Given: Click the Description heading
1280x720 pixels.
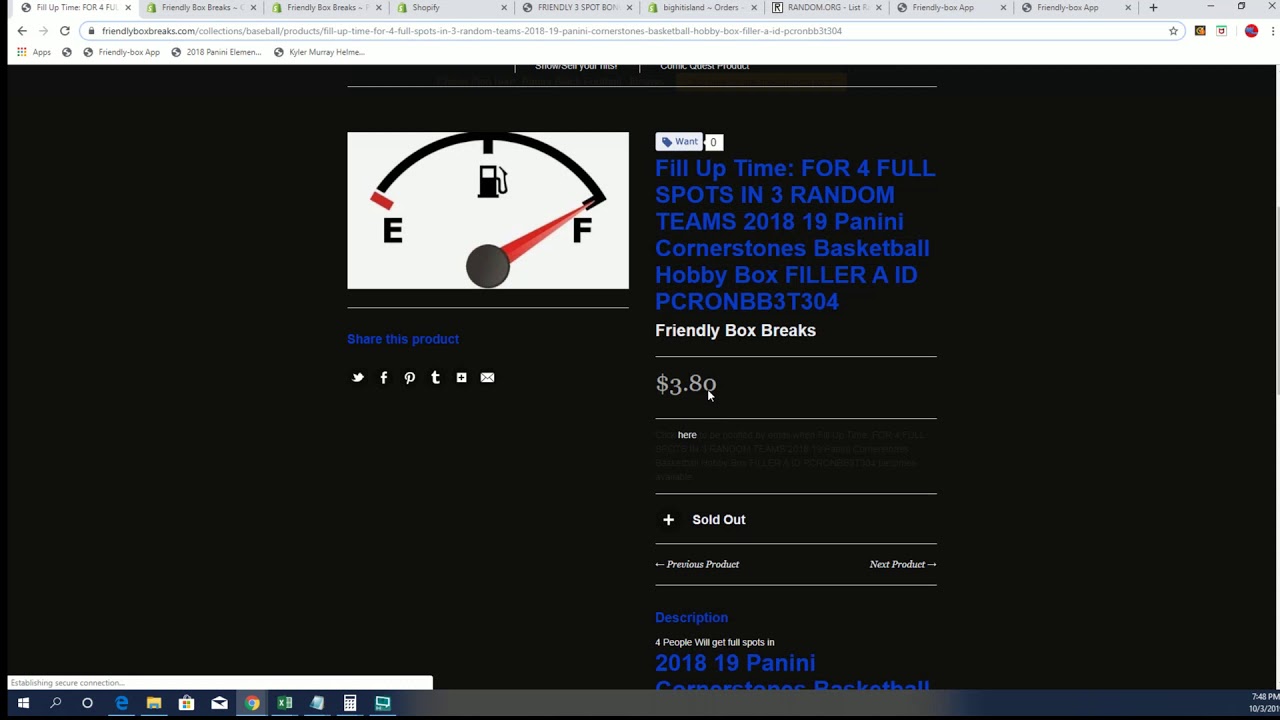Looking at the screenshot, I should (691, 618).
